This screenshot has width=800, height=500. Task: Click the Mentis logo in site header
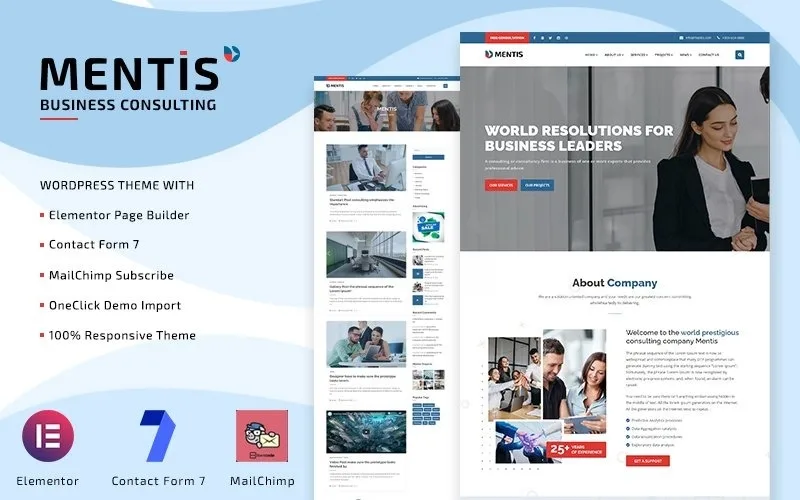pos(504,54)
